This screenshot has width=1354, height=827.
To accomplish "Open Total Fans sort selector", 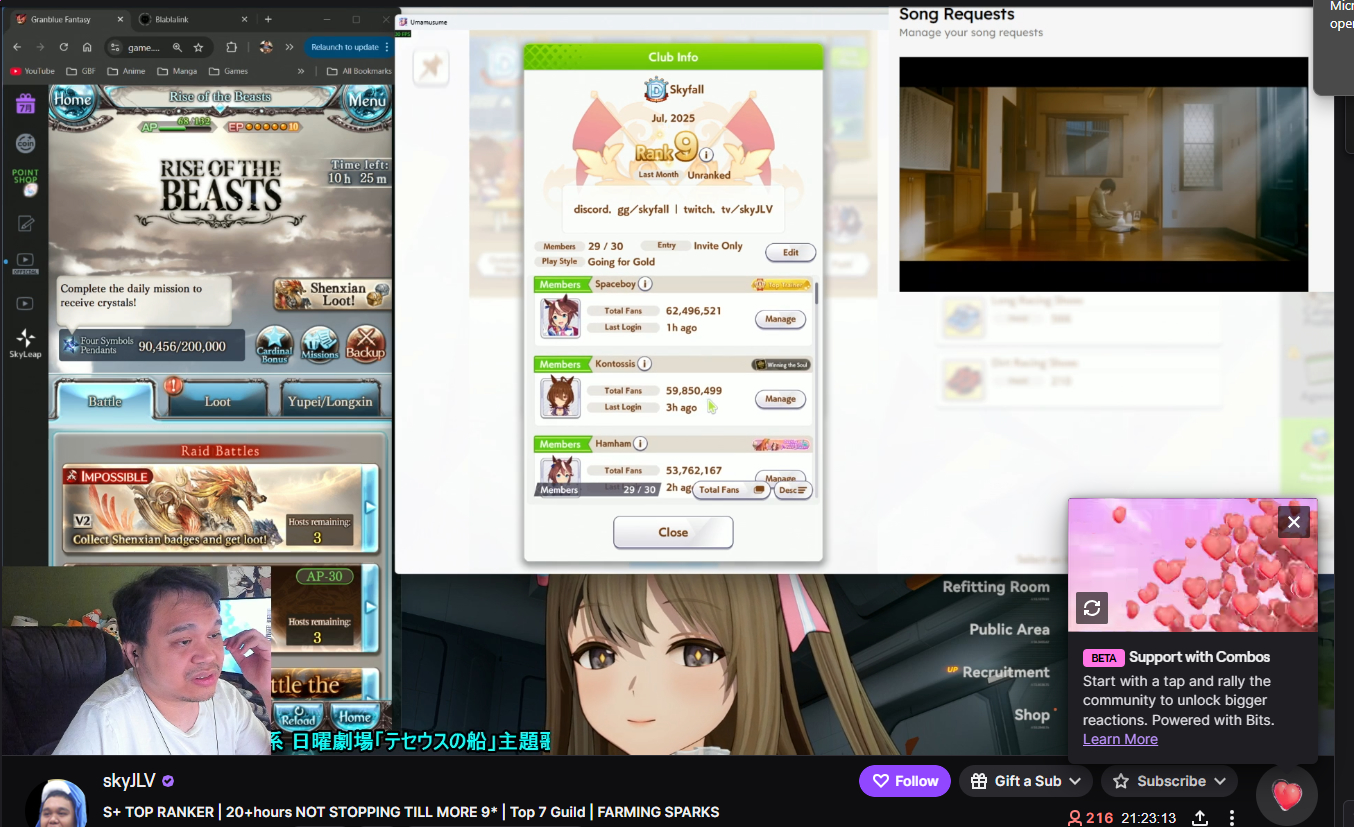I will click(x=731, y=490).
